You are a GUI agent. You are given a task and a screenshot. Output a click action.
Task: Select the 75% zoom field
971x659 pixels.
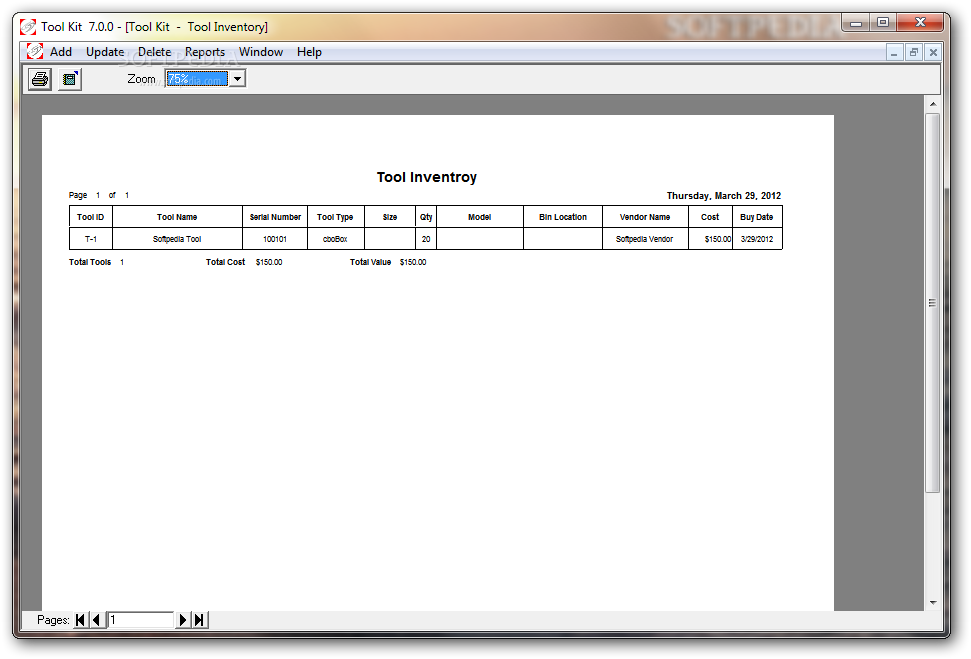197,79
